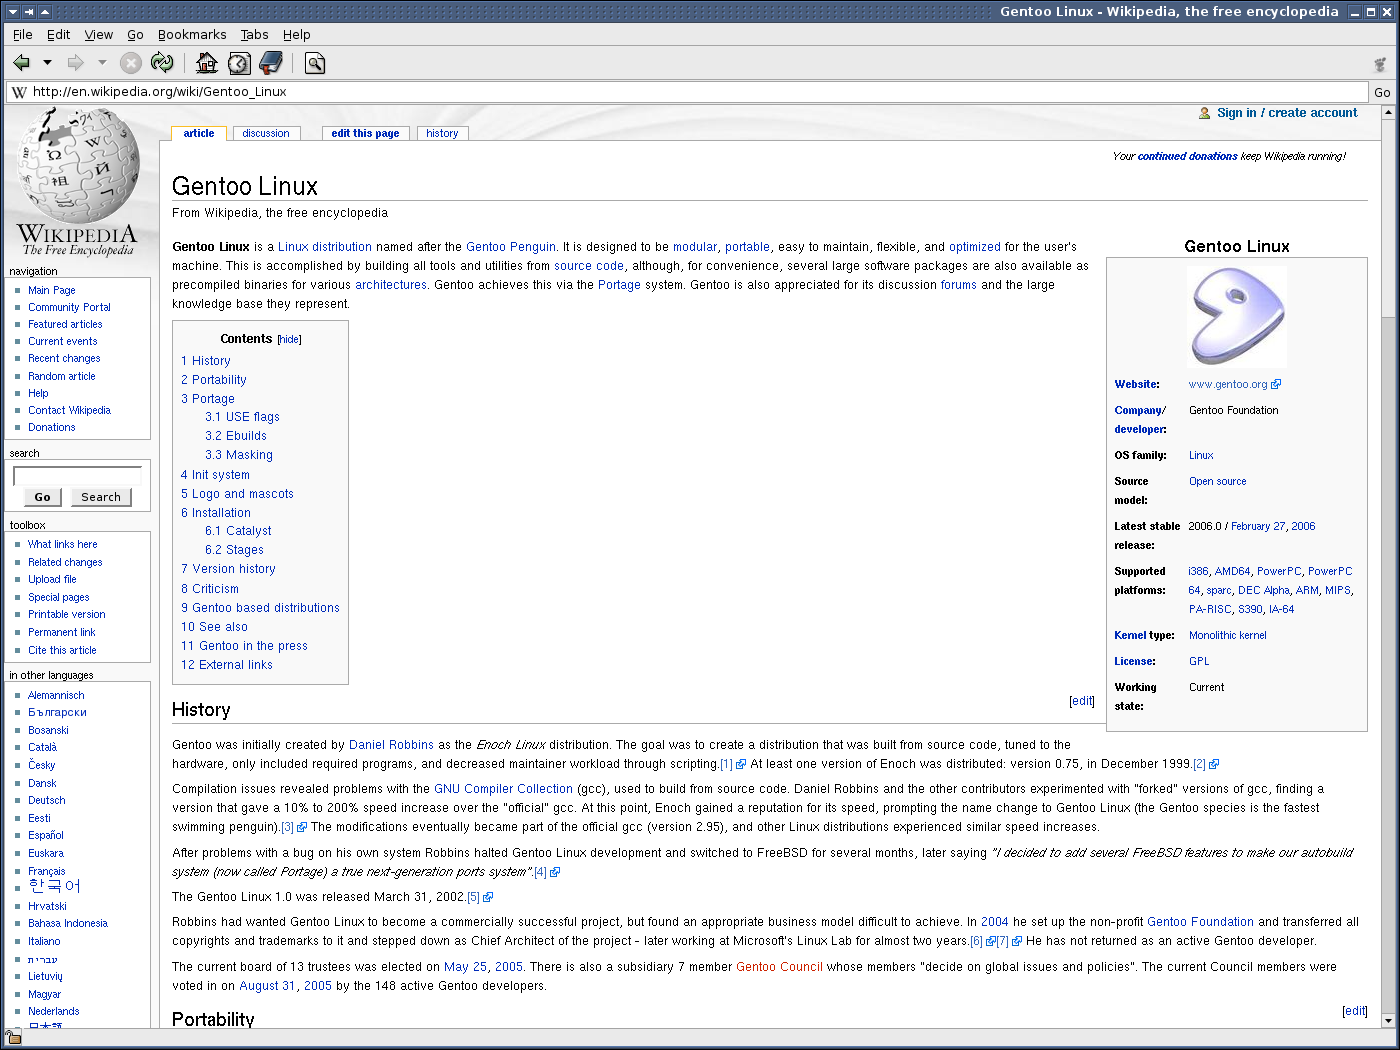
Task: Click the user icon beside Sign in
Action: tap(1204, 113)
